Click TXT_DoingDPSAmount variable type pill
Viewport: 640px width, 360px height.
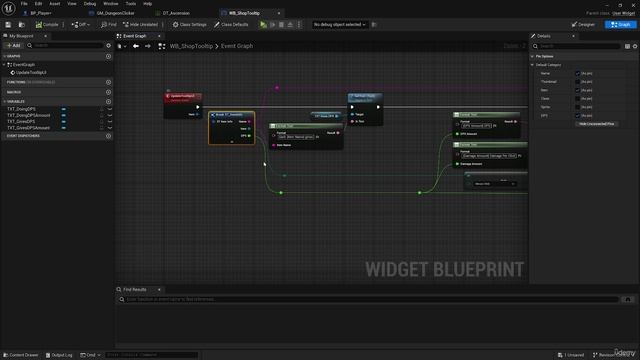[x=64, y=116]
